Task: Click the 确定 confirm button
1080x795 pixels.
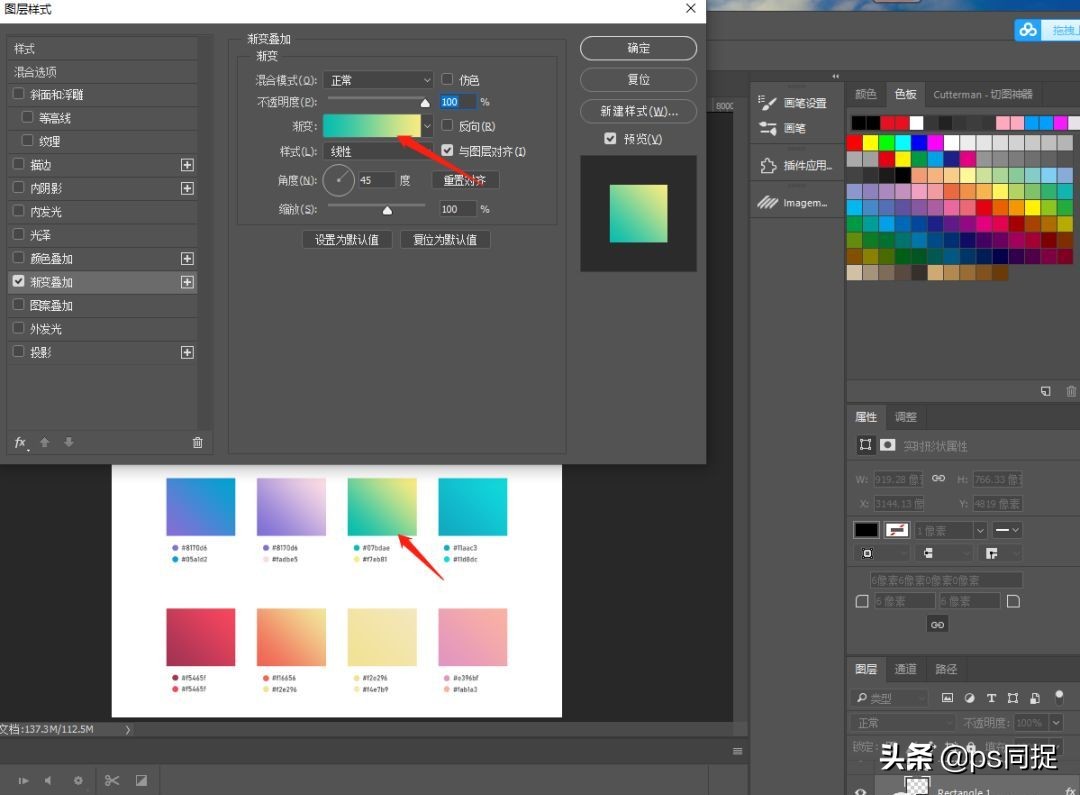Action: pyautogui.click(x=638, y=48)
